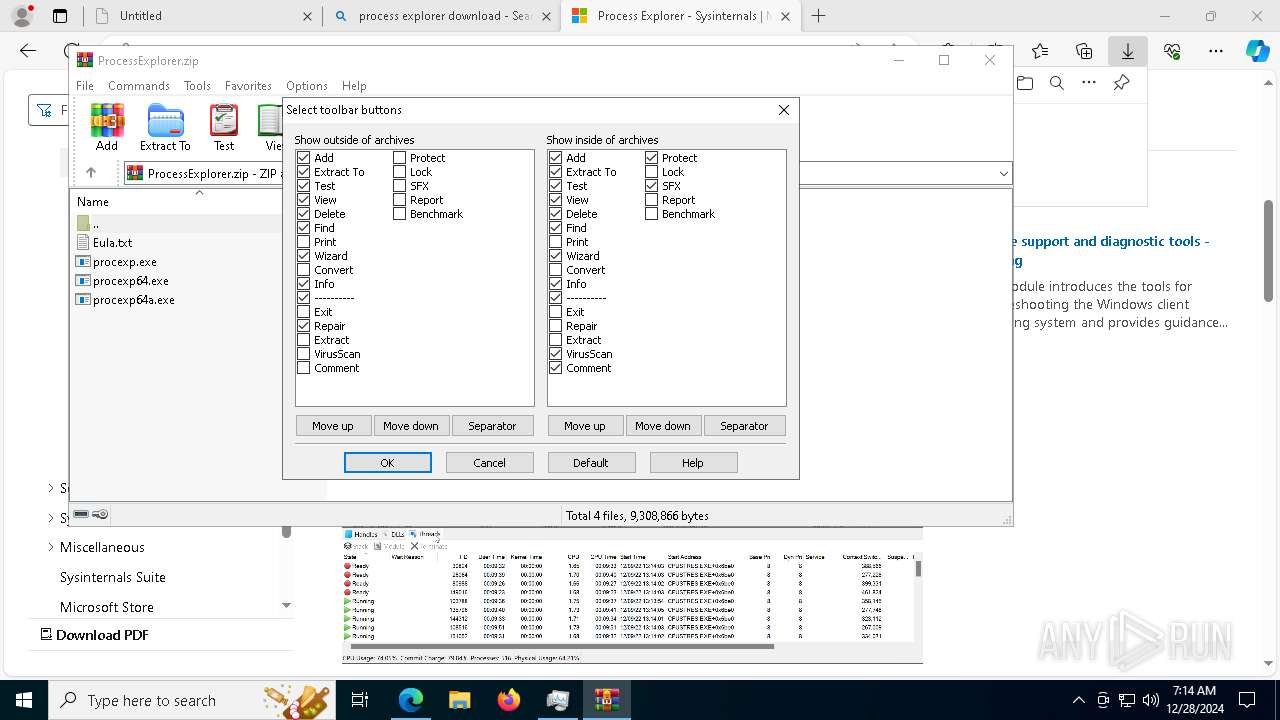
Task: Launch Microsoft Edge from taskbar
Action: [411, 700]
